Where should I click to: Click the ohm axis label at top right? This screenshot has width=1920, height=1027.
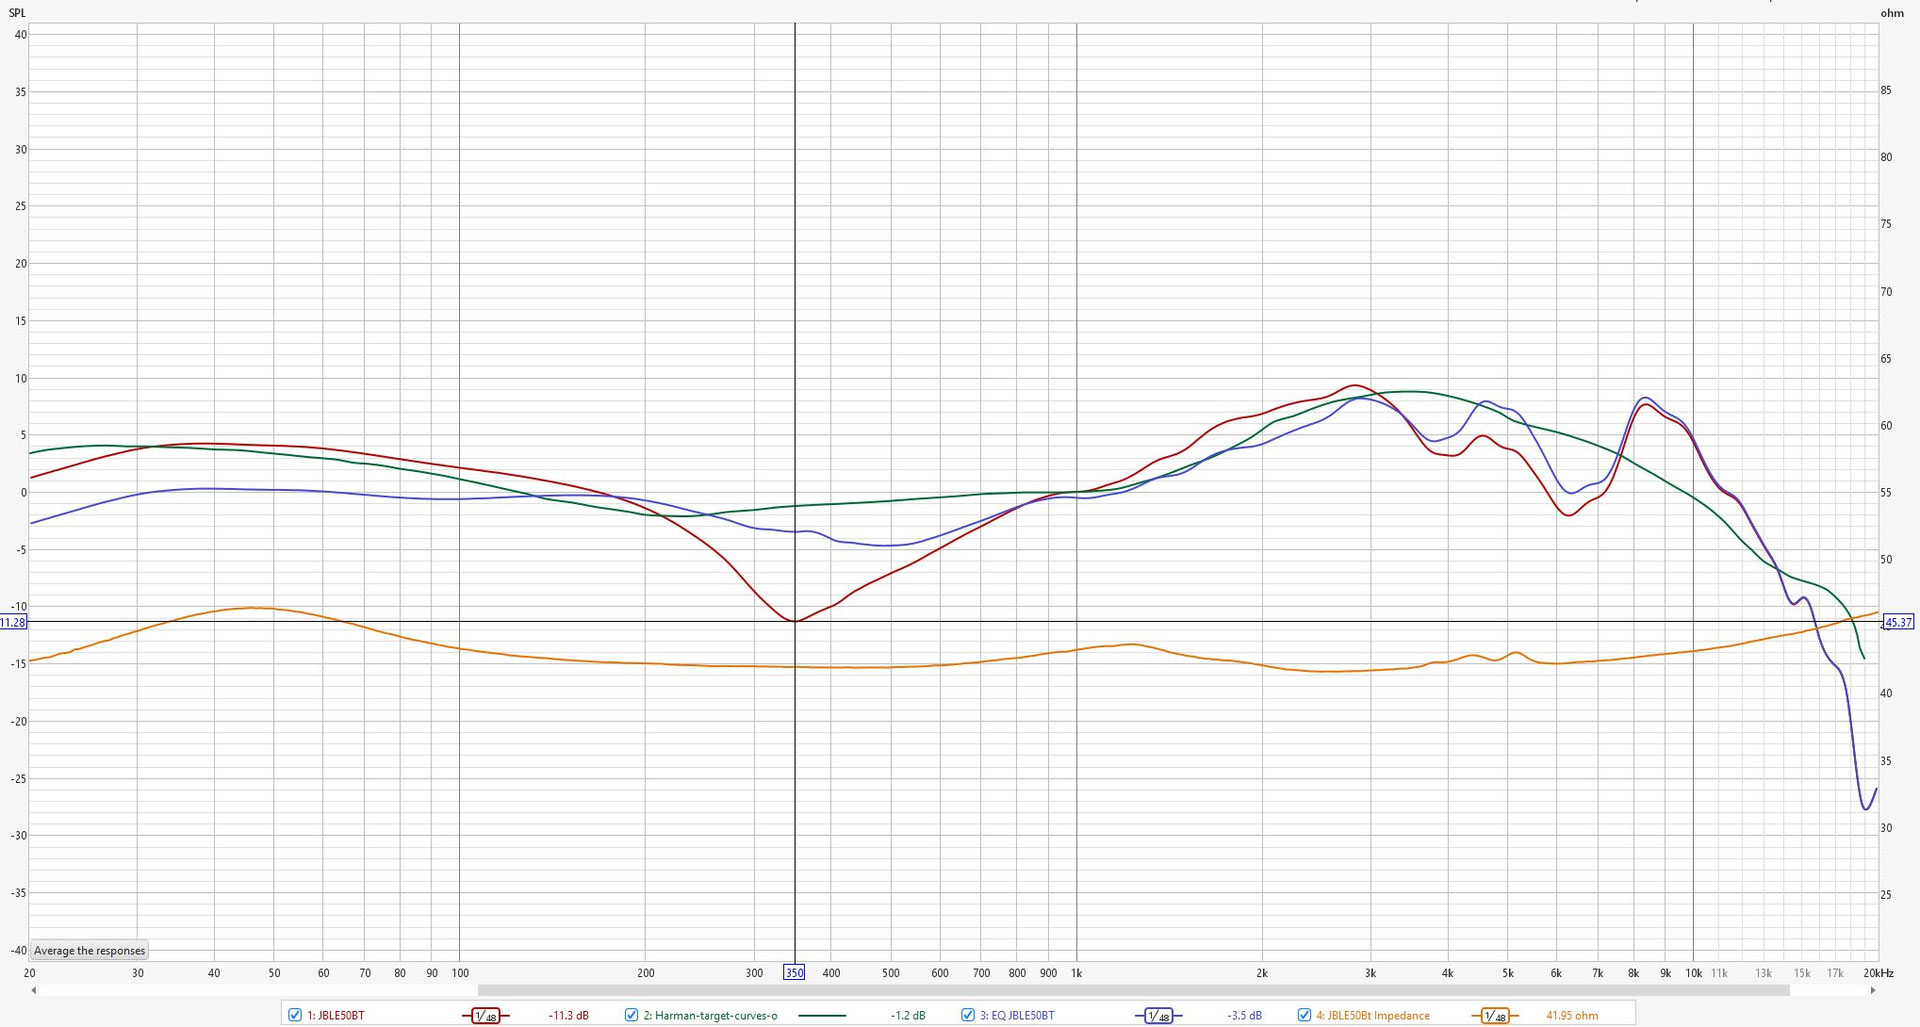[1893, 13]
